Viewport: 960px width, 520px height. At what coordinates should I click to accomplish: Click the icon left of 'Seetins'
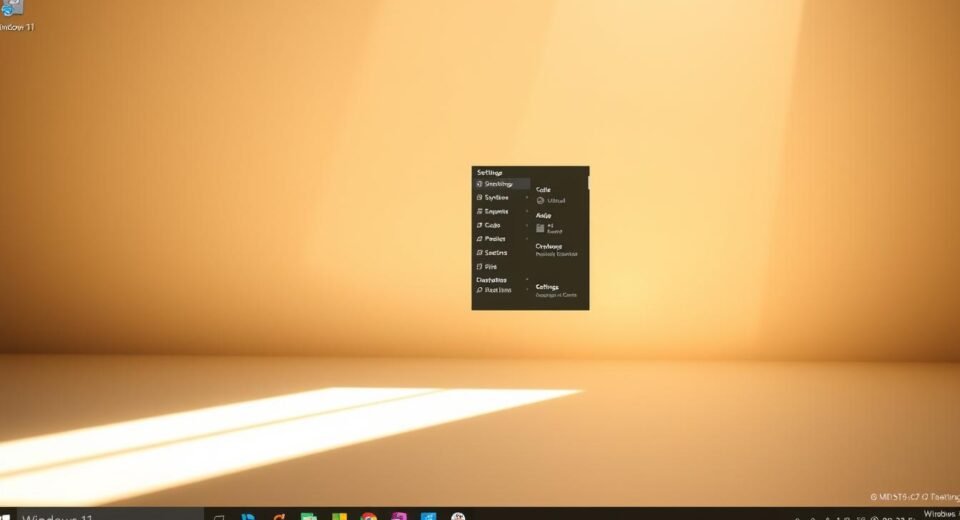(x=479, y=253)
